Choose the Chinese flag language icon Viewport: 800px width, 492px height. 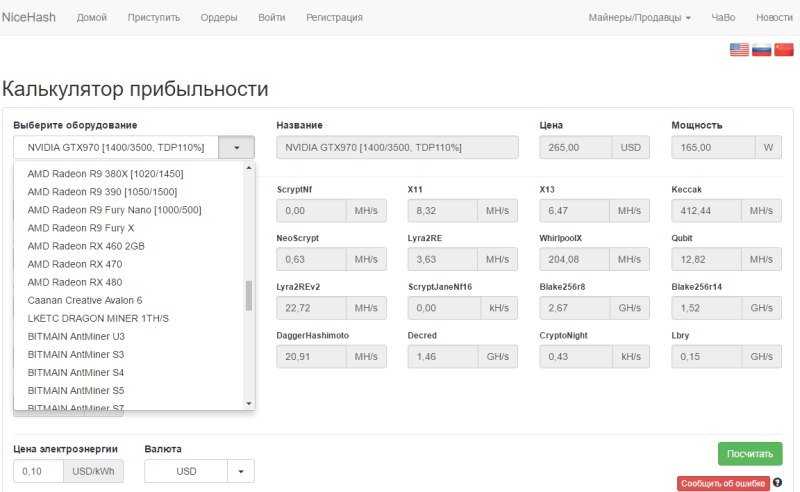(784, 50)
